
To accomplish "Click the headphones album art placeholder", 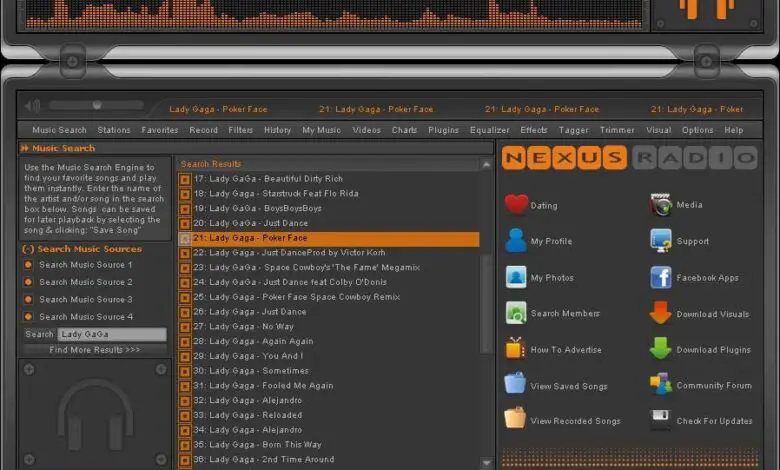I will click(x=95, y=416).
